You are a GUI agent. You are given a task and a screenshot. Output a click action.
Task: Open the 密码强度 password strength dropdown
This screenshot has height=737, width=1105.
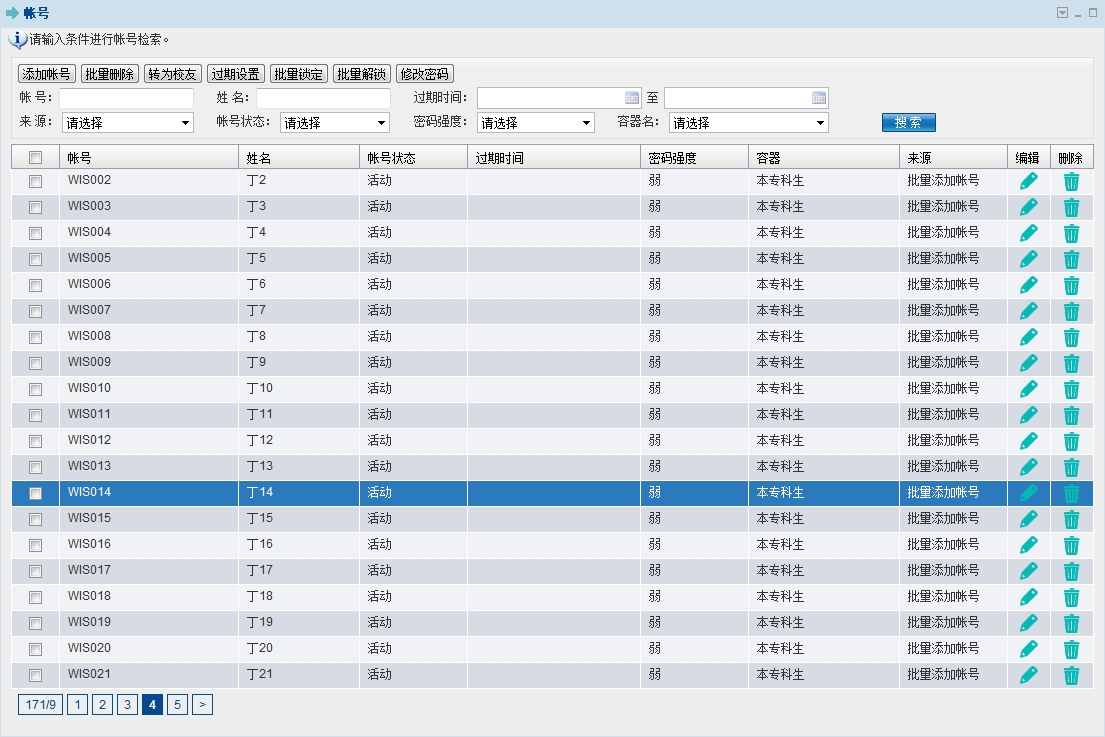pyautogui.click(x=536, y=123)
